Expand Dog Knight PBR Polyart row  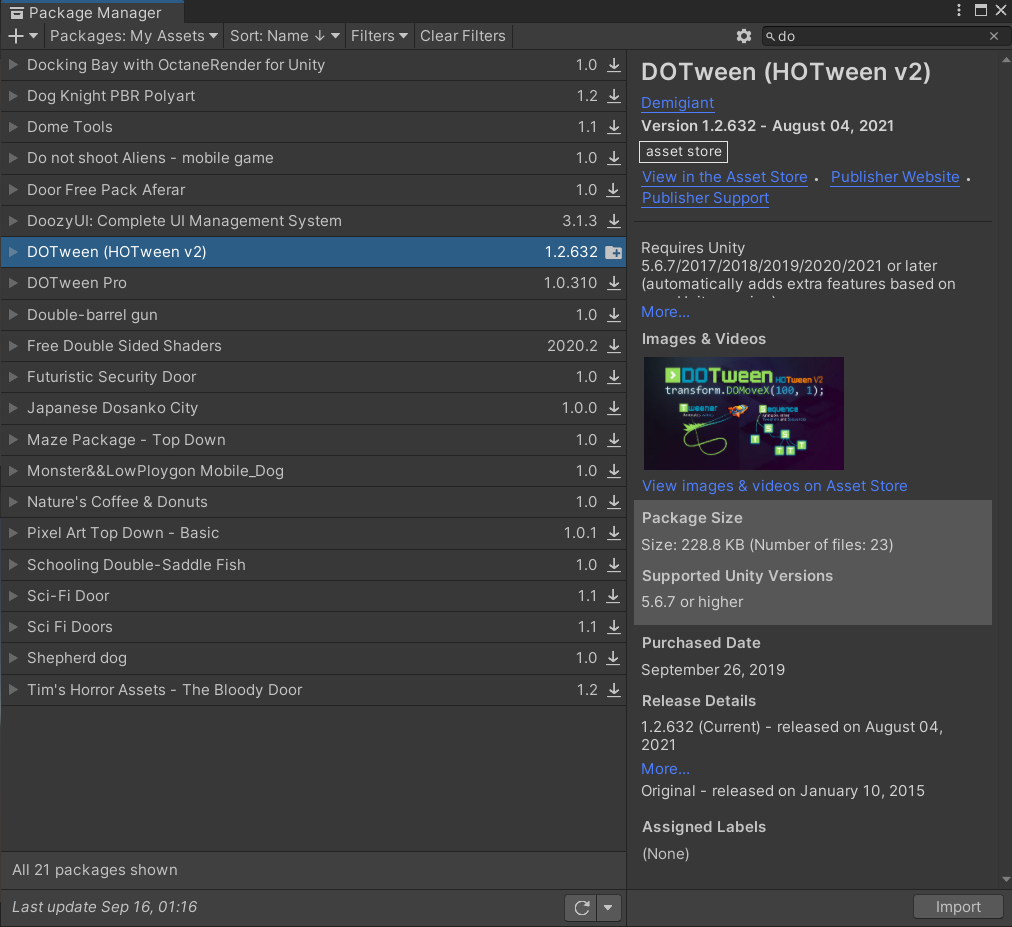[x=13, y=96]
